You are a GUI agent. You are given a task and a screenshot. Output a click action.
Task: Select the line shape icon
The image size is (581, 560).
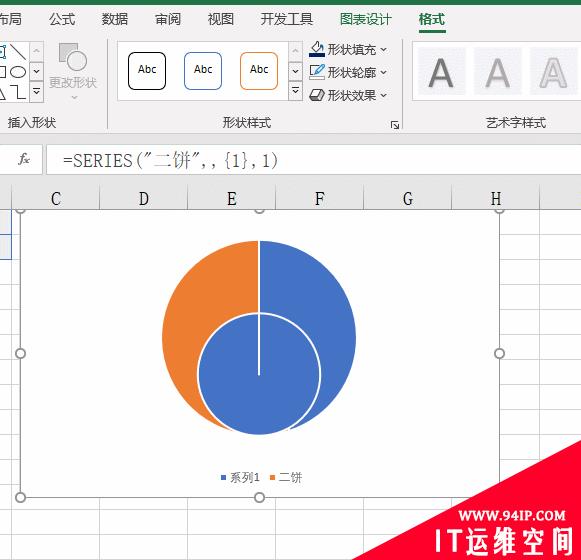point(17,52)
